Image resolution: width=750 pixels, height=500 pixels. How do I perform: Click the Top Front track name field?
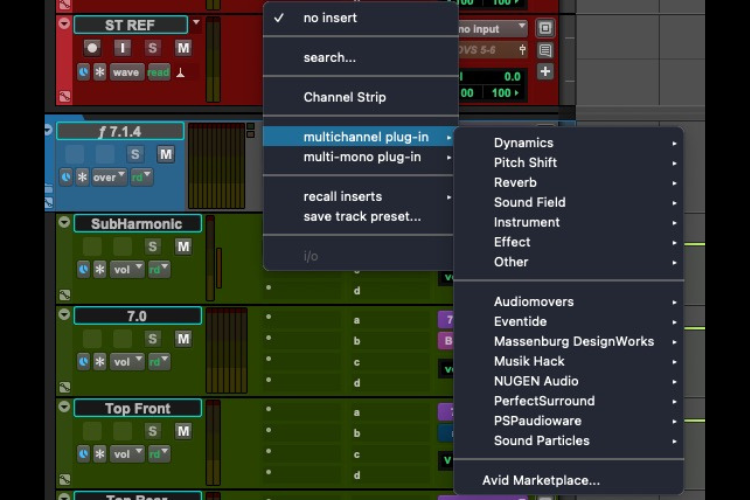[x=137, y=408]
